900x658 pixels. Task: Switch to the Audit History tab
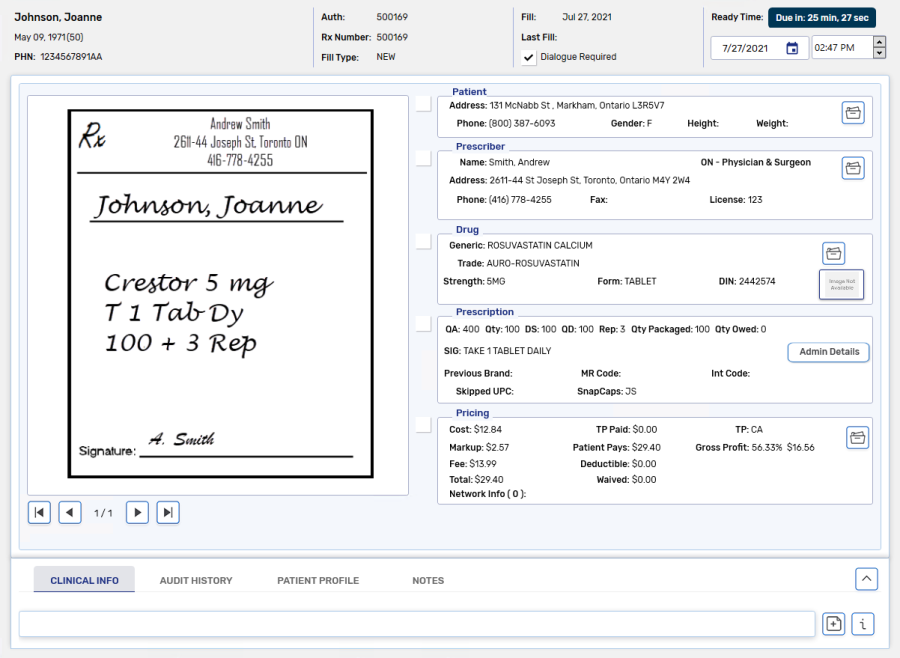(196, 580)
